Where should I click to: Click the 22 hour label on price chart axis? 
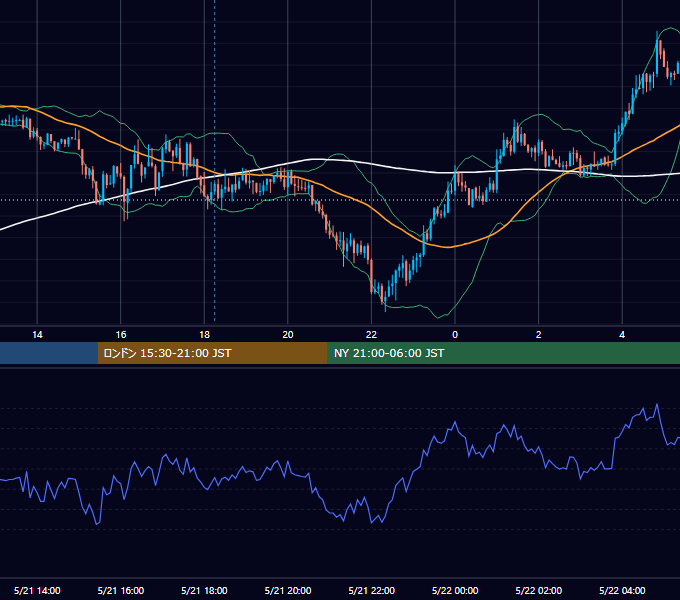[371, 335]
